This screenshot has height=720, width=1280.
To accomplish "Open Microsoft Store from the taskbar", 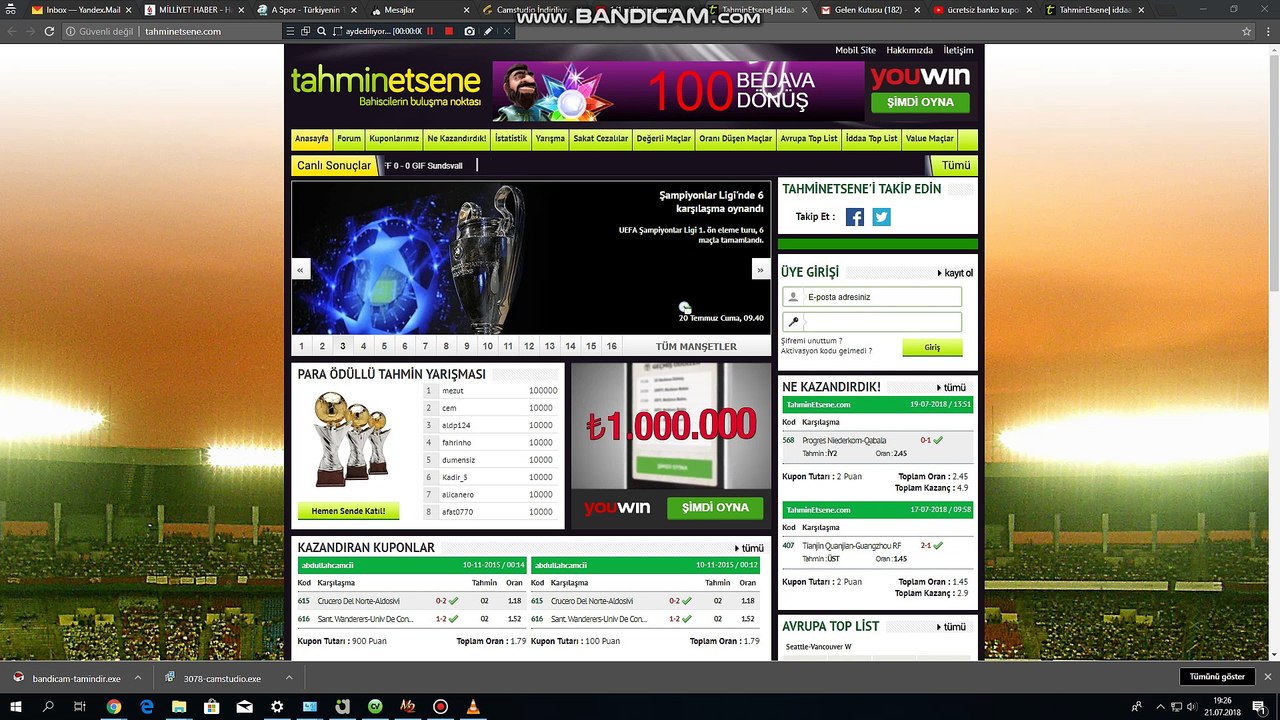I will pyautogui.click(x=212, y=707).
